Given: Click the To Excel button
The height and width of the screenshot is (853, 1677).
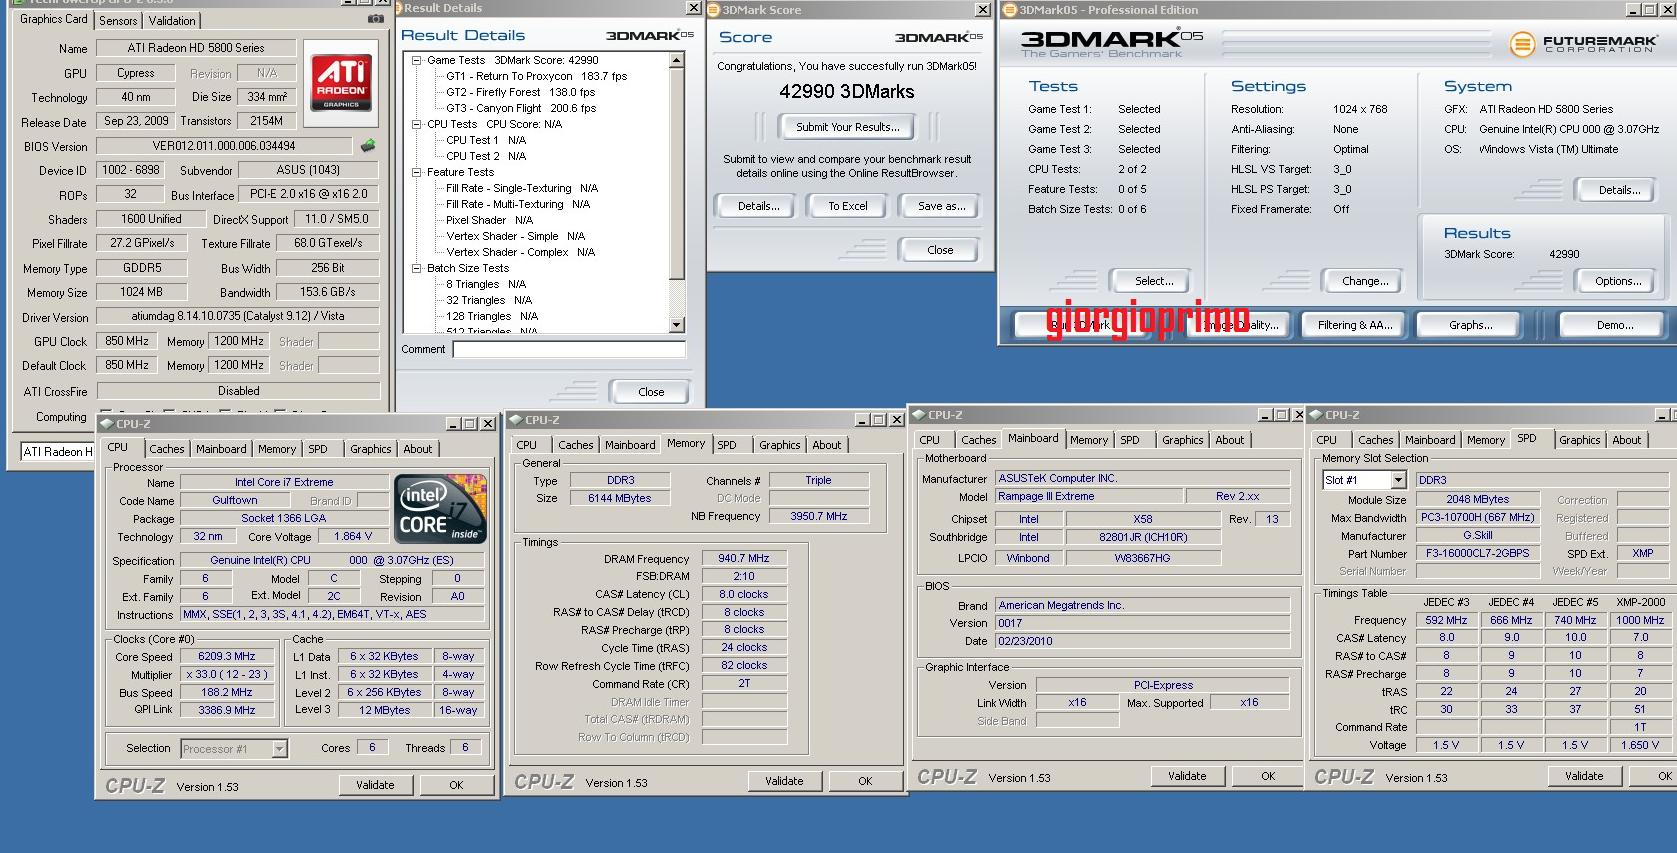Looking at the screenshot, I should pos(848,206).
